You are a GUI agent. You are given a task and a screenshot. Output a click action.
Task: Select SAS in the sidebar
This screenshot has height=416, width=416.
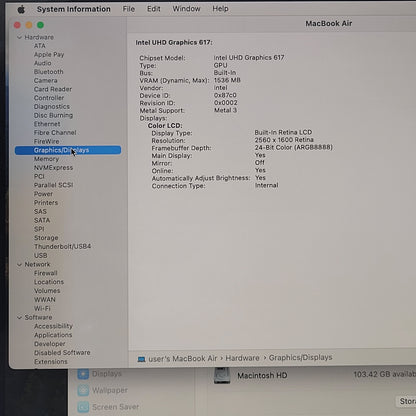[40, 212]
